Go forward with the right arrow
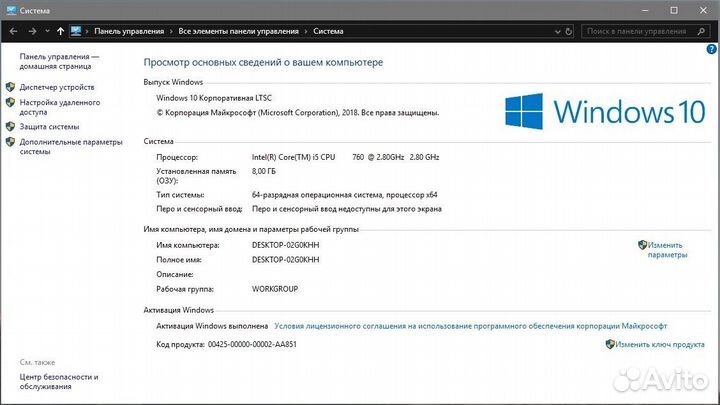This screenshot has height=405, width=720. tap(32, 31)
